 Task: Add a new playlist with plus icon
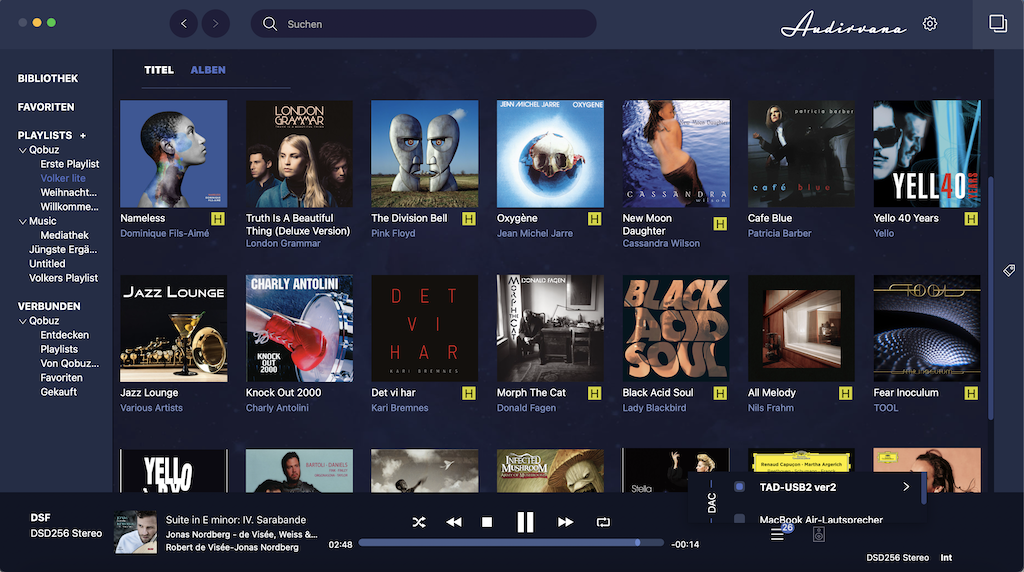(x=83, y=135)
